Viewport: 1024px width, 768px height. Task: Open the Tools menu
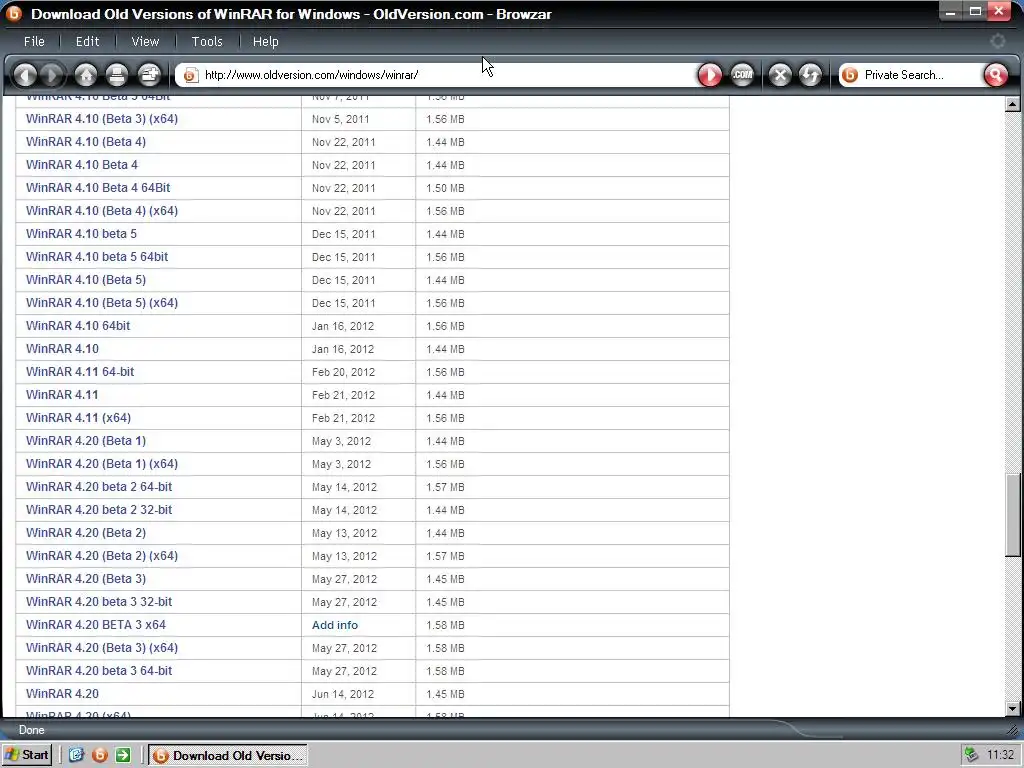[x=207, y=42]
